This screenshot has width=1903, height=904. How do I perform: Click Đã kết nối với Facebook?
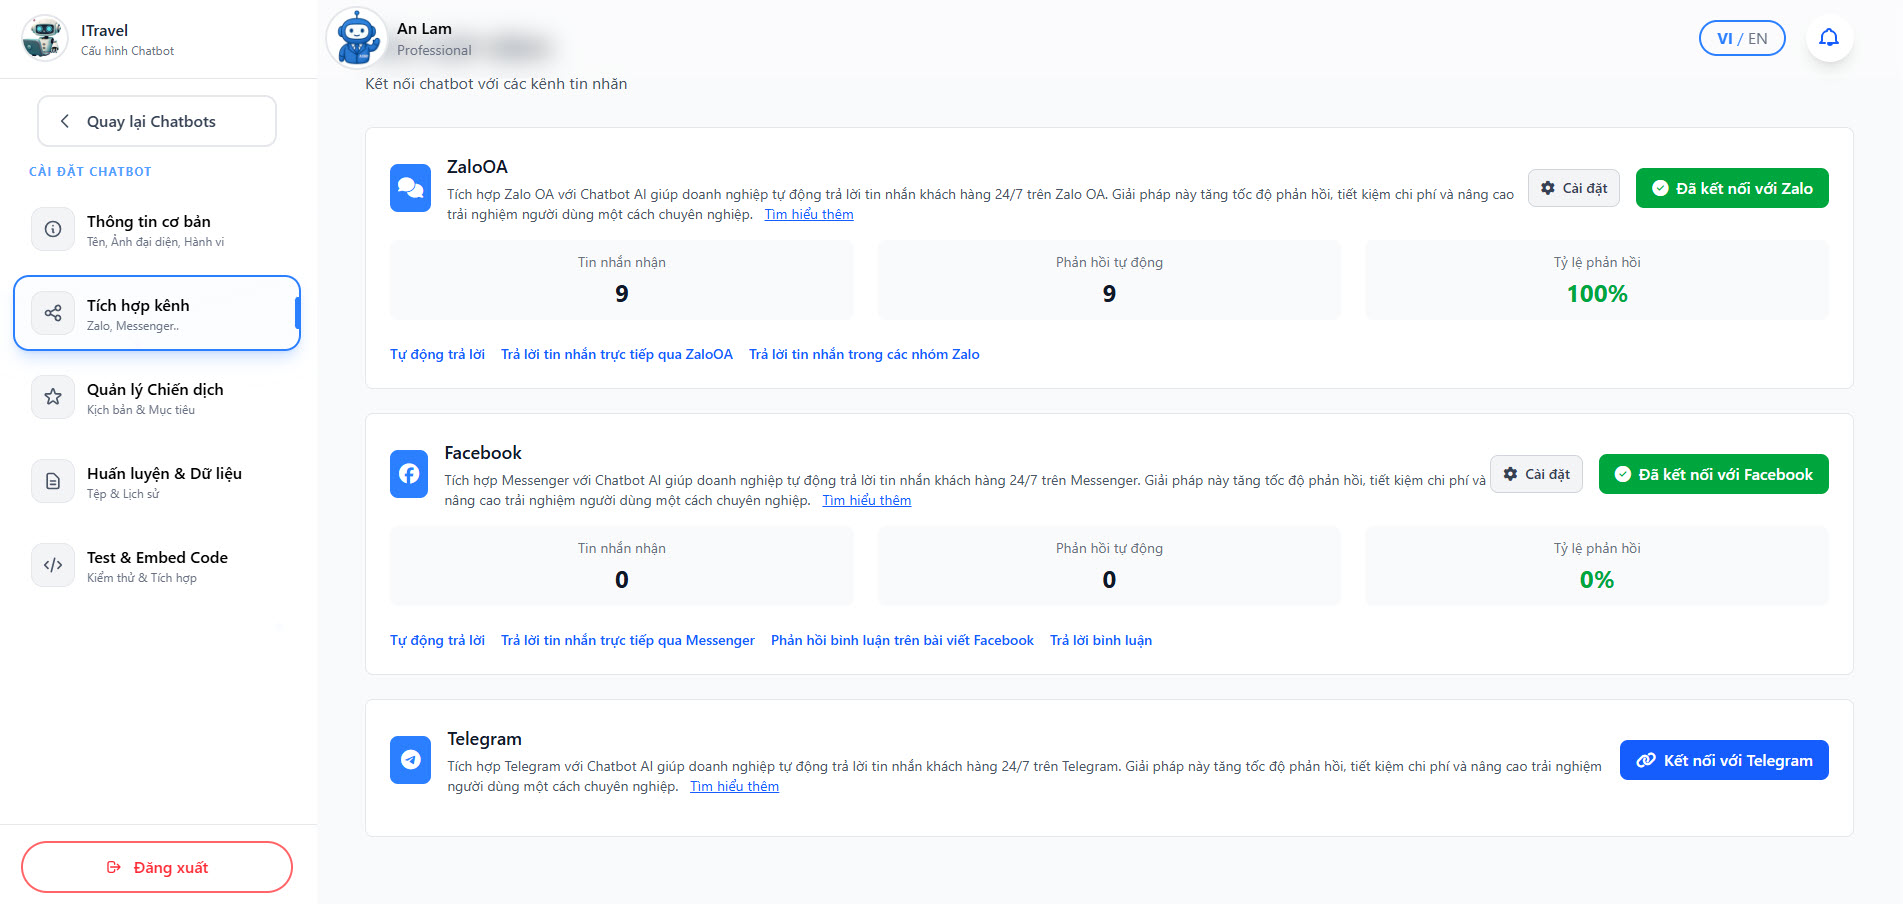pos(1713,473)
